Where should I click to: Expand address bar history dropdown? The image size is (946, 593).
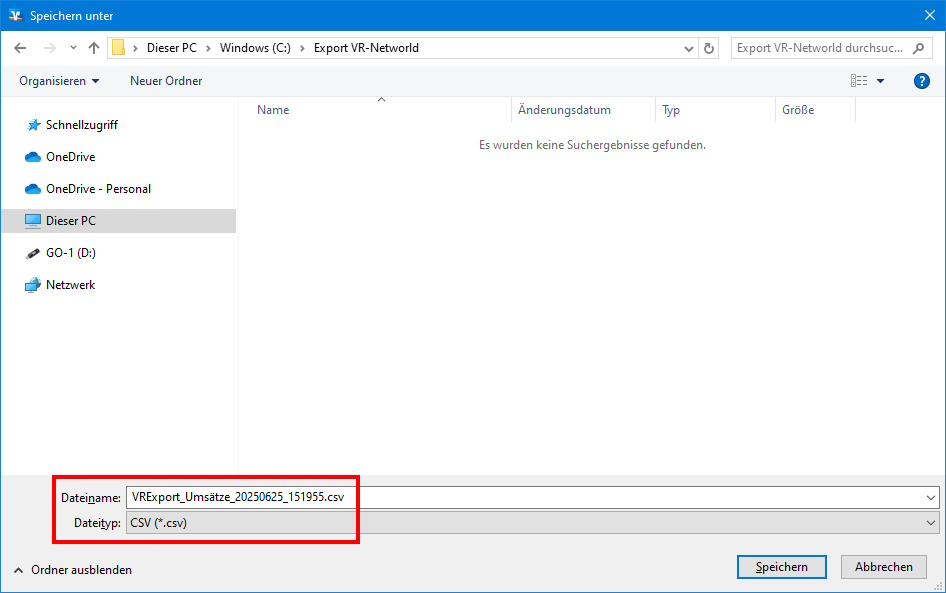coord(688,49)
